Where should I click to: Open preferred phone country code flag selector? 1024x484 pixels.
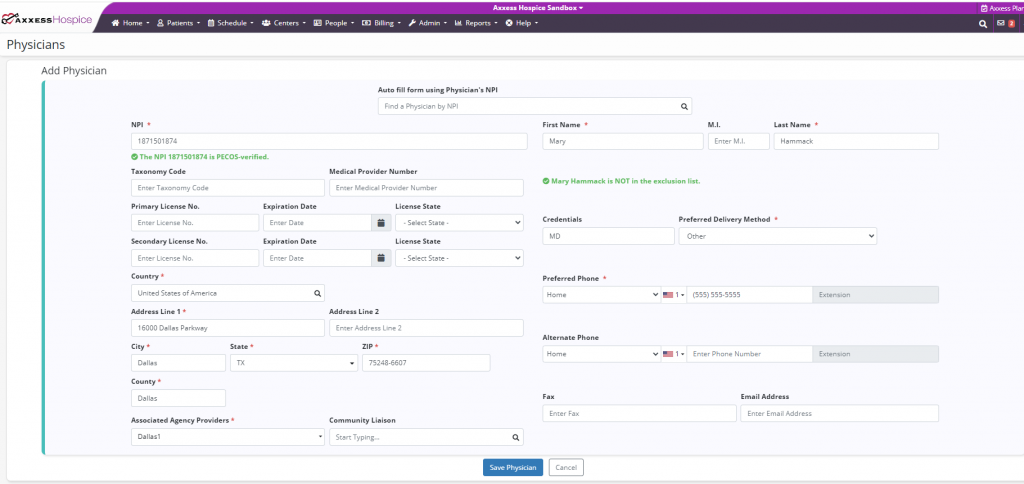672,295
